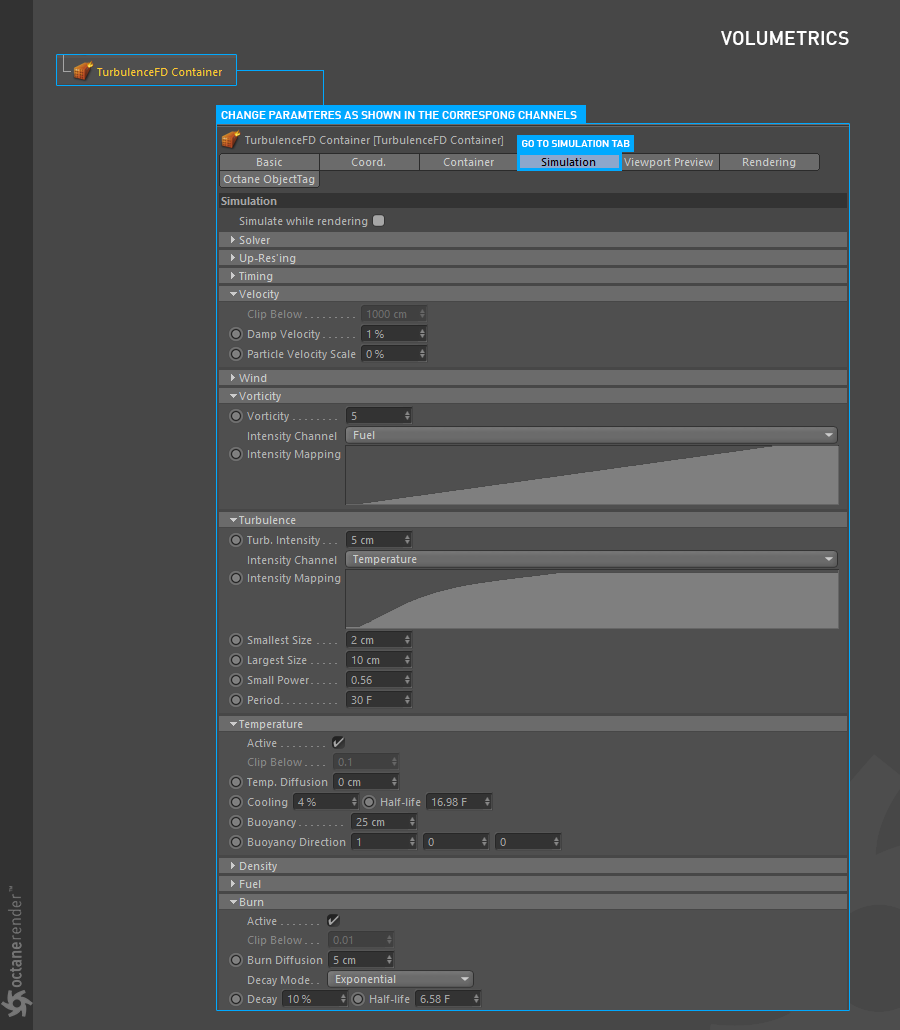The width and height of the screenshot is (900, 1030).
Task: Toggle the Damp Velocity animation dot
Action: [x=236, y=334]
